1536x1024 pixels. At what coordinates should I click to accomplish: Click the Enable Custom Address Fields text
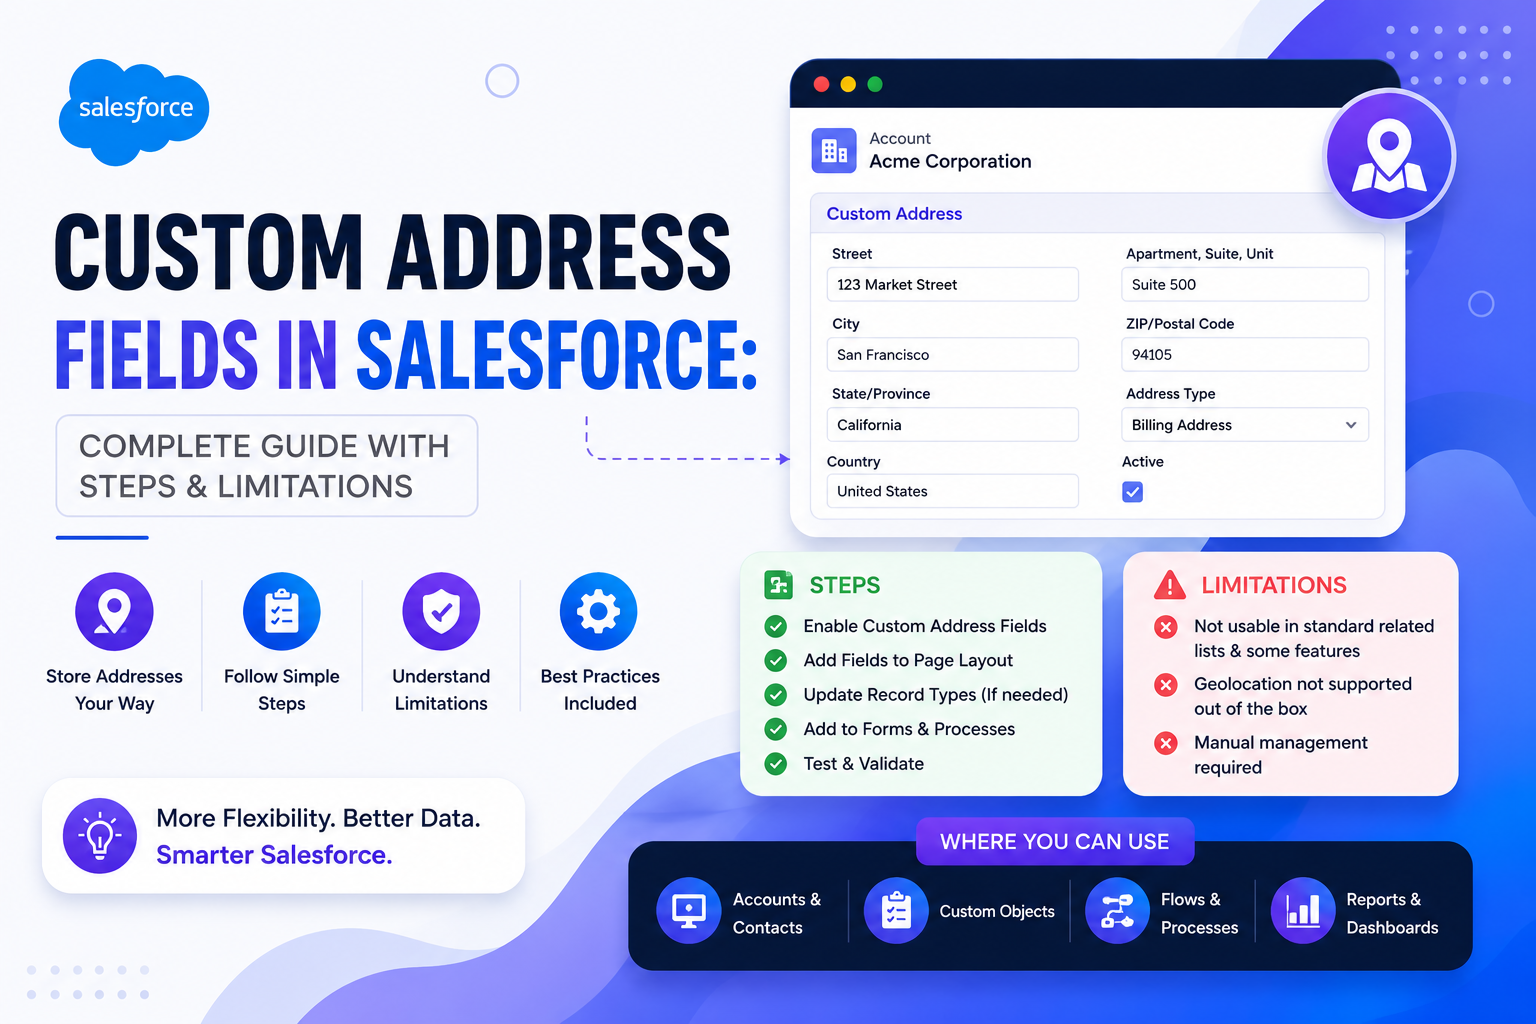point(925,626)
